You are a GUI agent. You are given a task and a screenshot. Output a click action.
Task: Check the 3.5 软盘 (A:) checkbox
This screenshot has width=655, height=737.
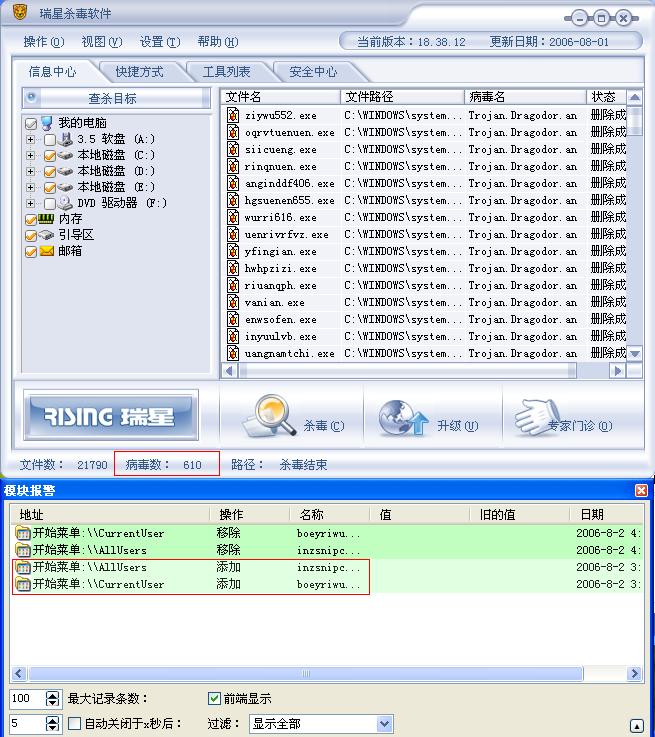[50, 140]
